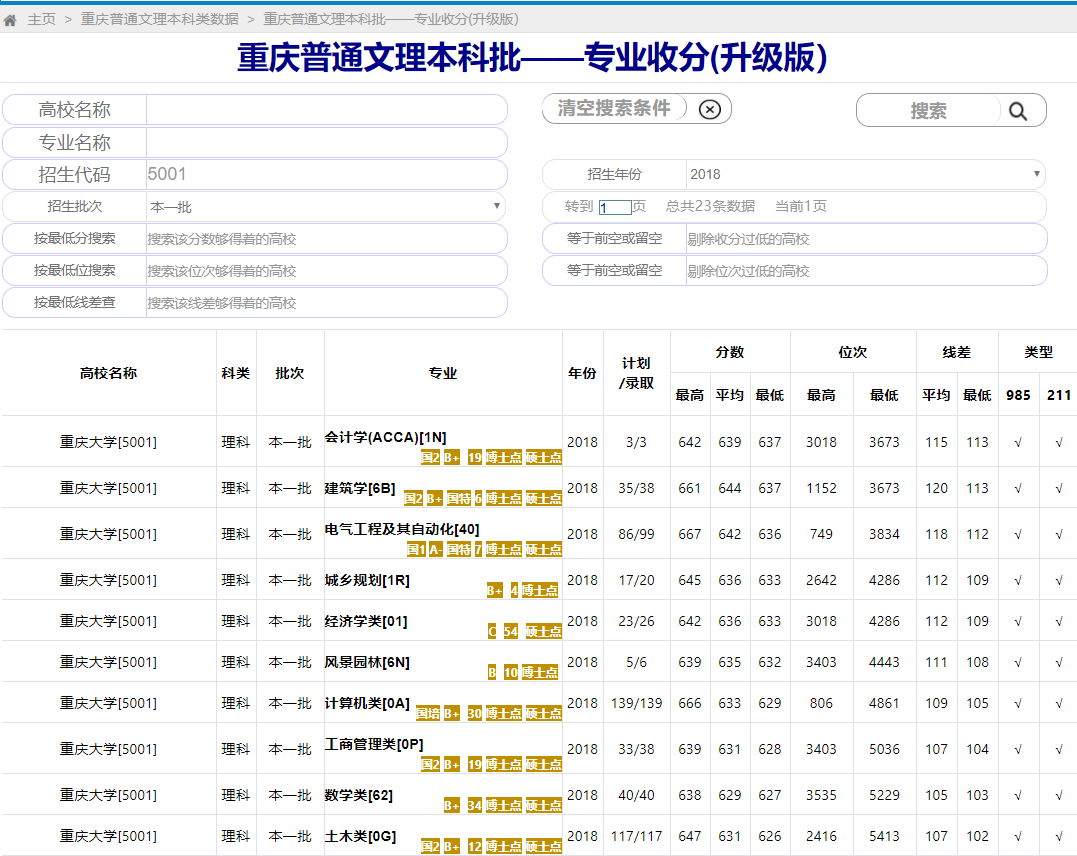Click the magnifying glass search icon
The height and width of the screenshot is (856, 1077).
pos(1017,111)
